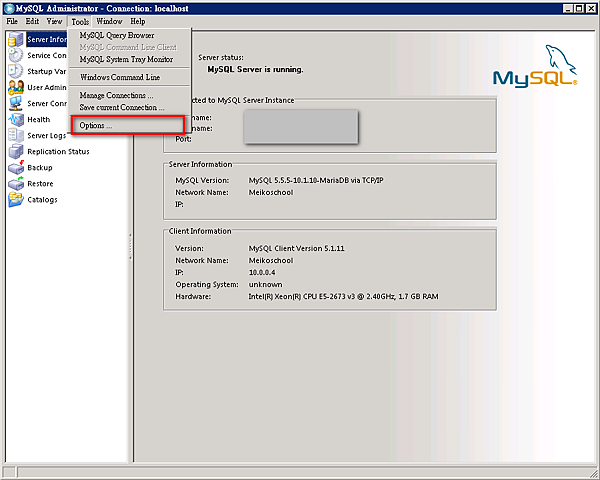Click 'MySQL Client Version 5.1.11' text
This screenshot has width=600, height=480.
tap(297, 248)
